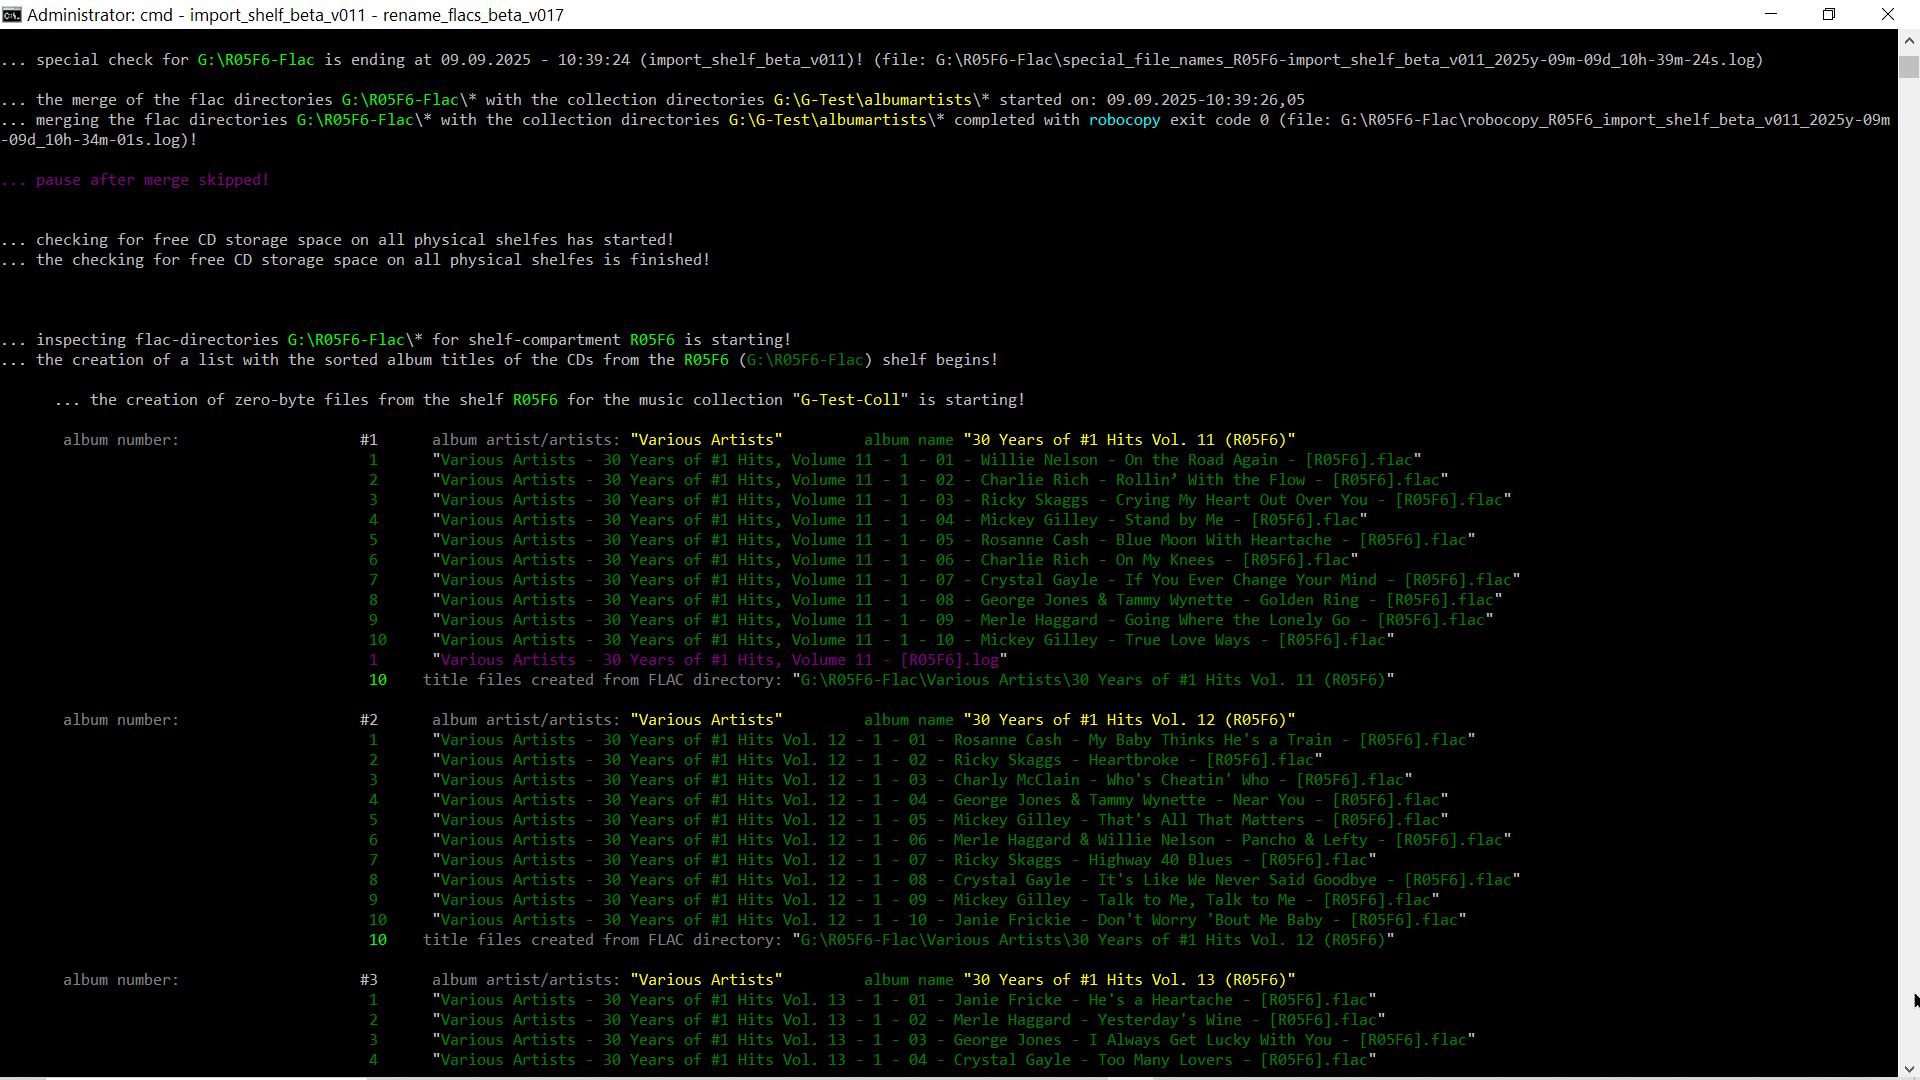Viewport: 1920px width, 1080px height.
Task: Click album name "30 Years of #1 Hits Vol. 12 (R05F6)"
Action: point(1129,720)
